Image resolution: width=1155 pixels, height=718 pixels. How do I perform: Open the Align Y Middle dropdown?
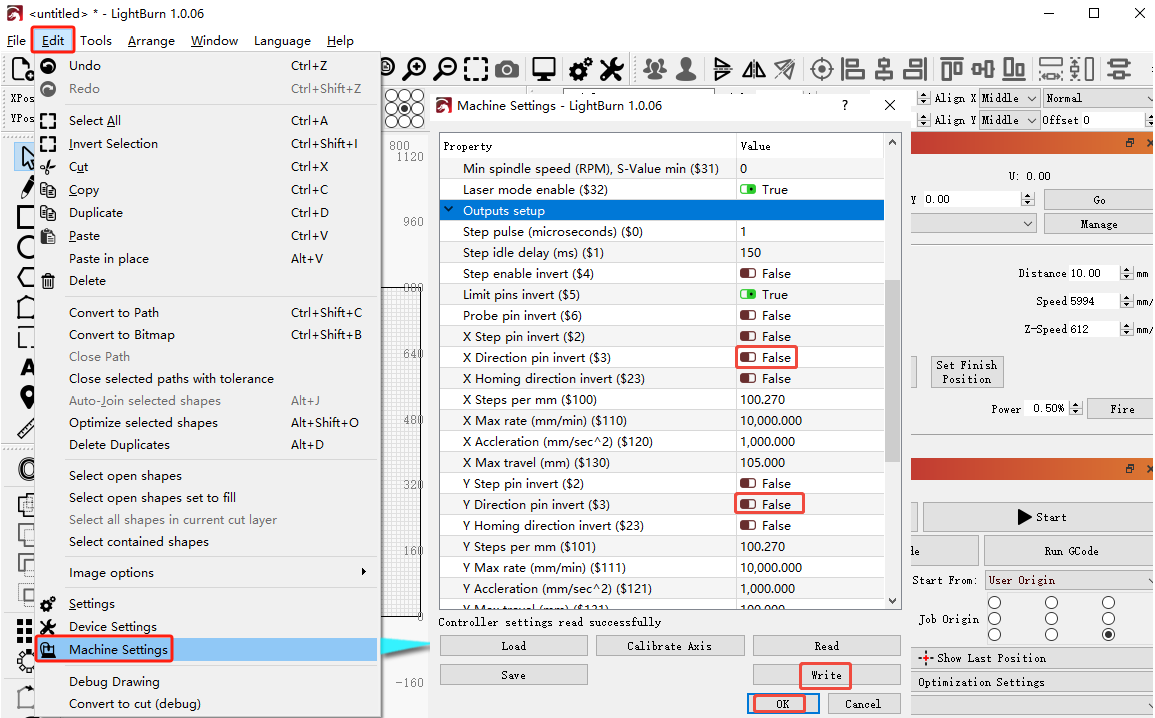click(1010, 120)
